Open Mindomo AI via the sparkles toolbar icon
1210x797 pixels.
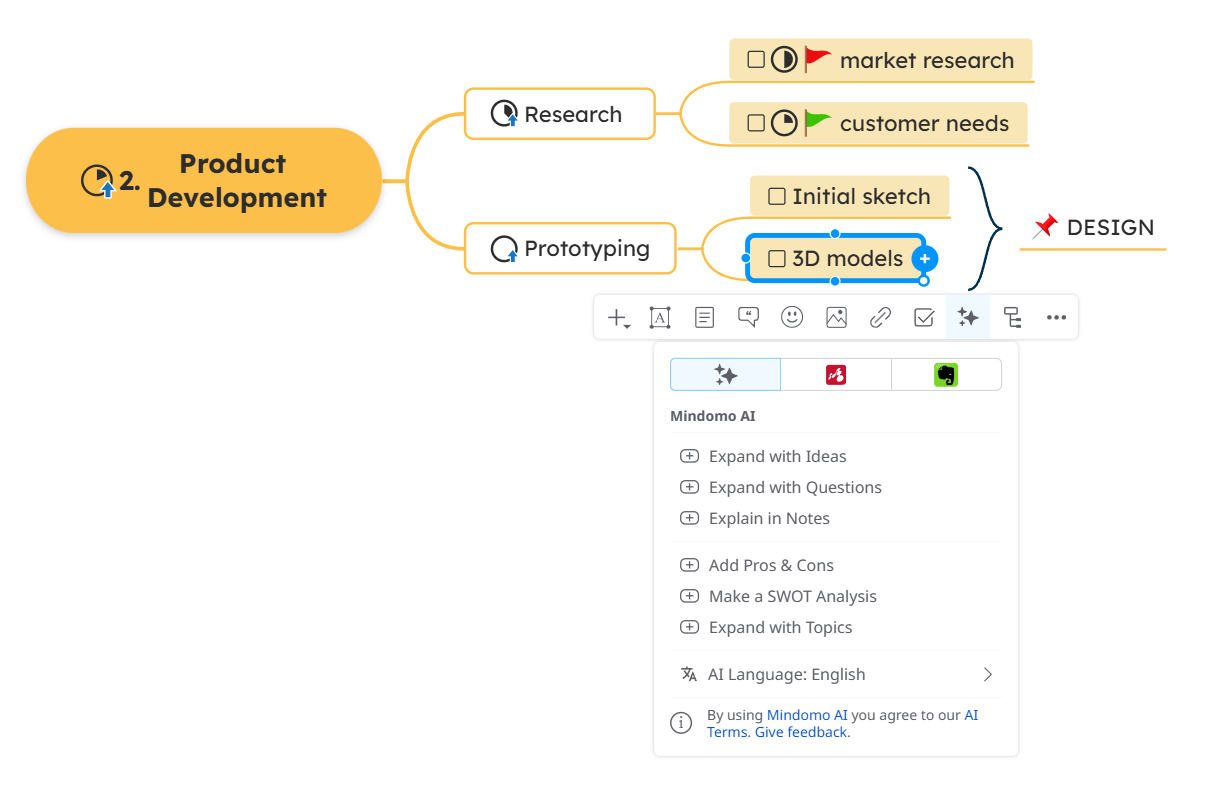pyautogui.click(x=967, y=317)
